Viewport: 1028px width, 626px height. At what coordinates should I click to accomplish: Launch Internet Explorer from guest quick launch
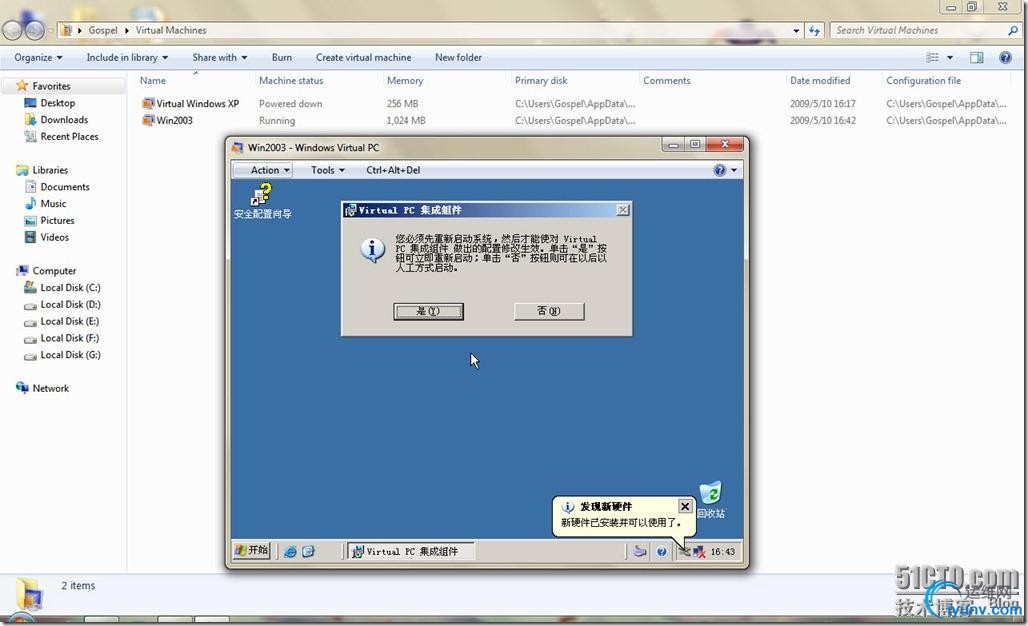(x=290, y=551)
